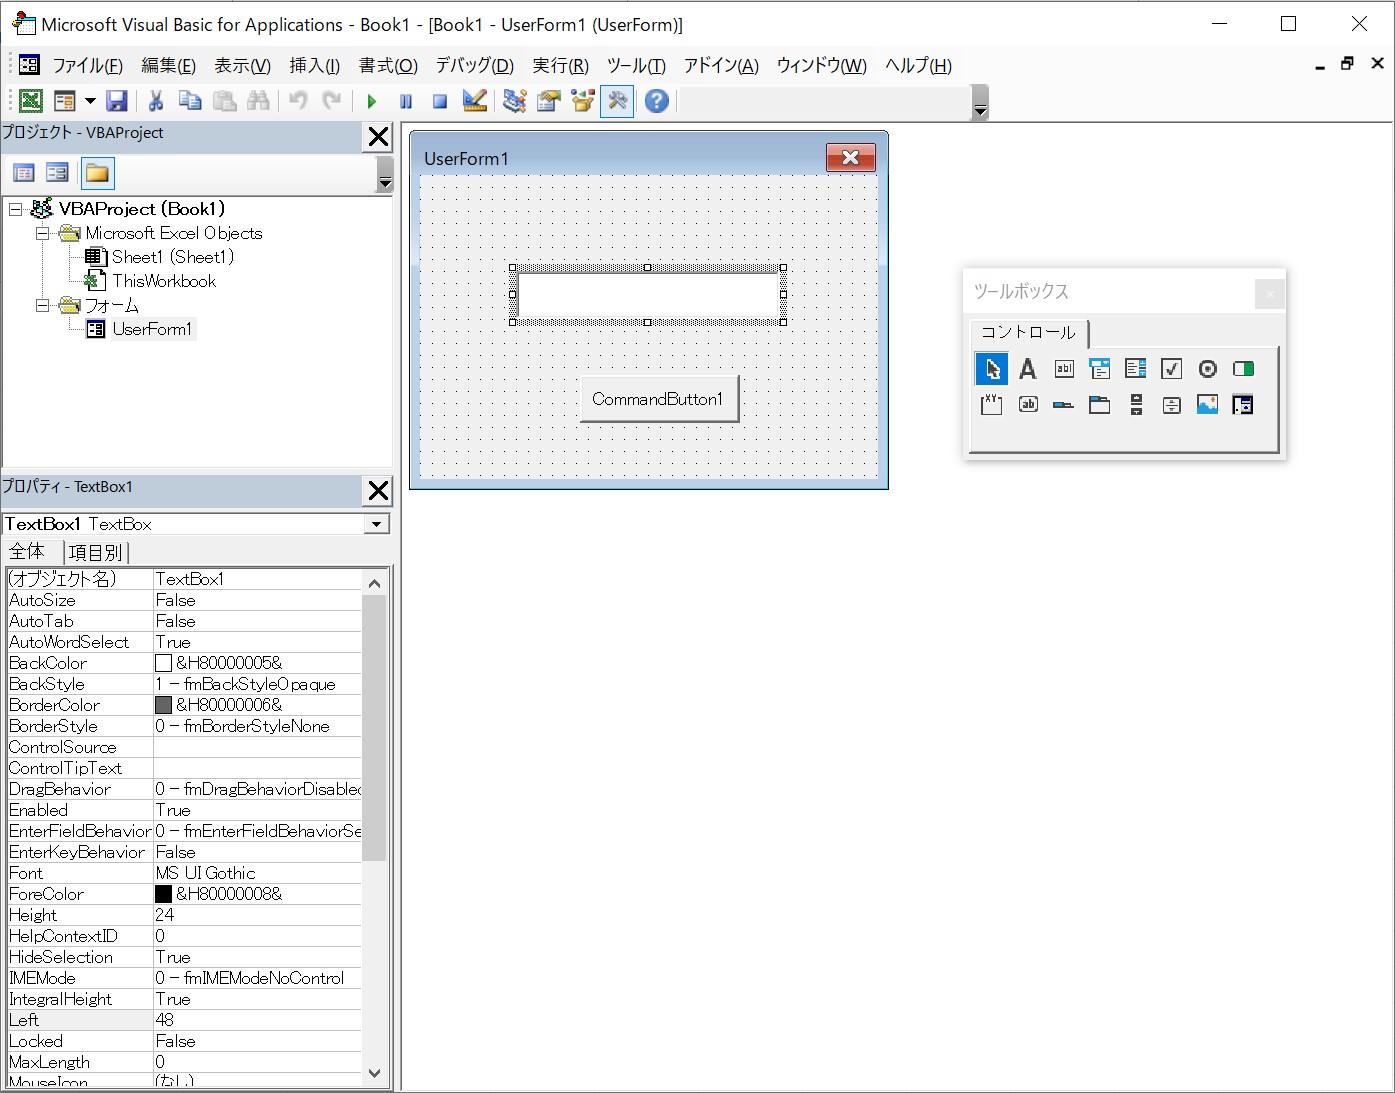Choose the Frame control in the toolbox
Viewport: 1395px width, 1093px height.
[x=991, y=405]
